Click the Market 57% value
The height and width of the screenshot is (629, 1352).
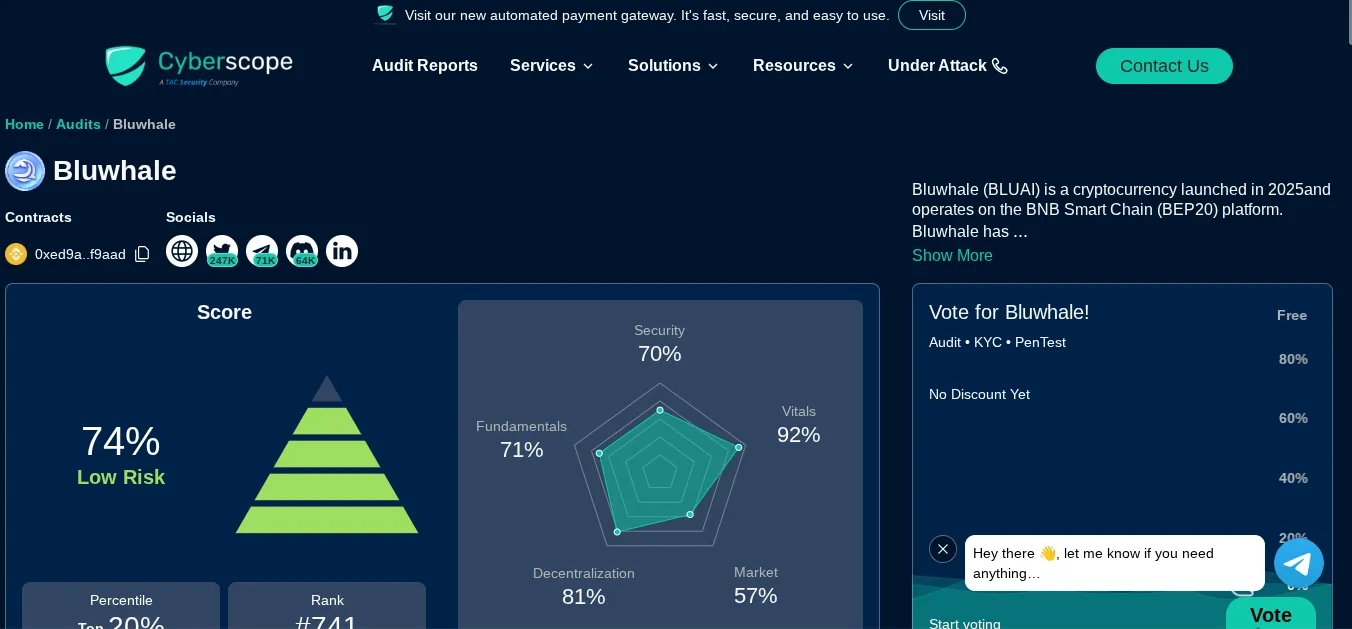coord(756,596)
